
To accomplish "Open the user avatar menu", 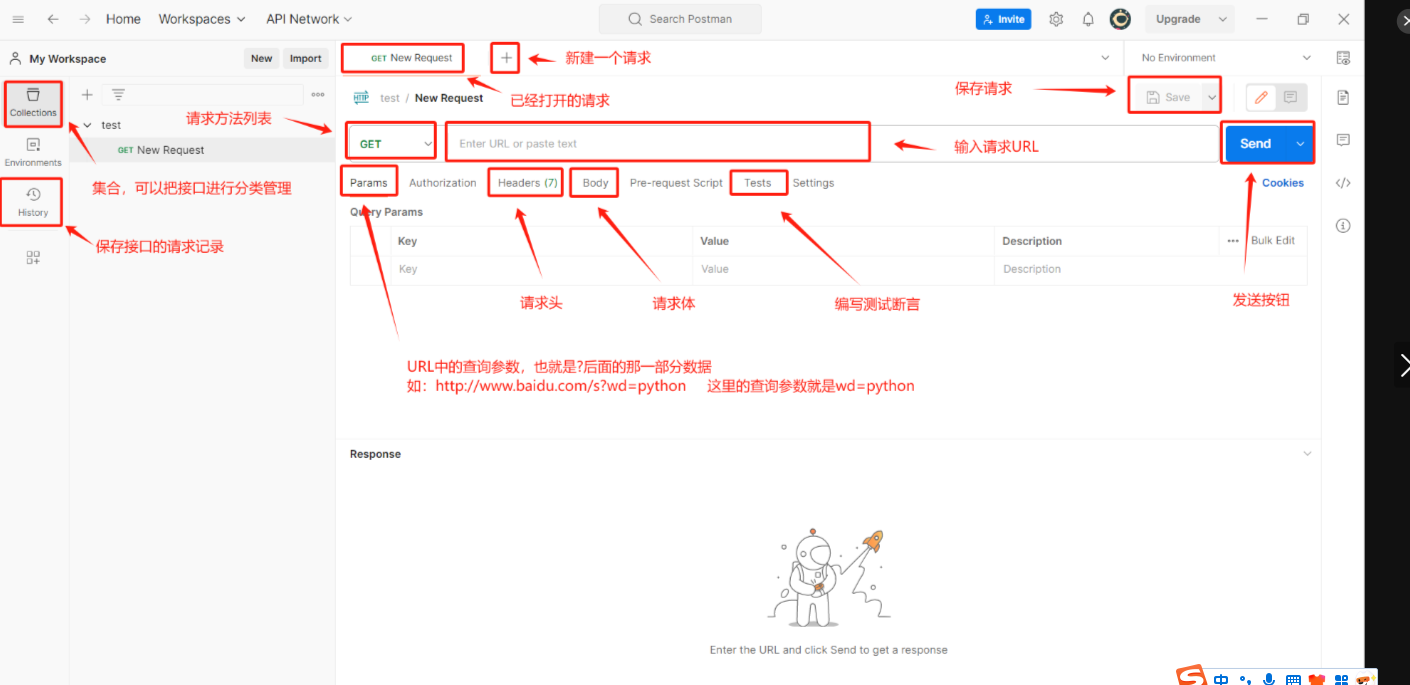I will [1121, 19].
